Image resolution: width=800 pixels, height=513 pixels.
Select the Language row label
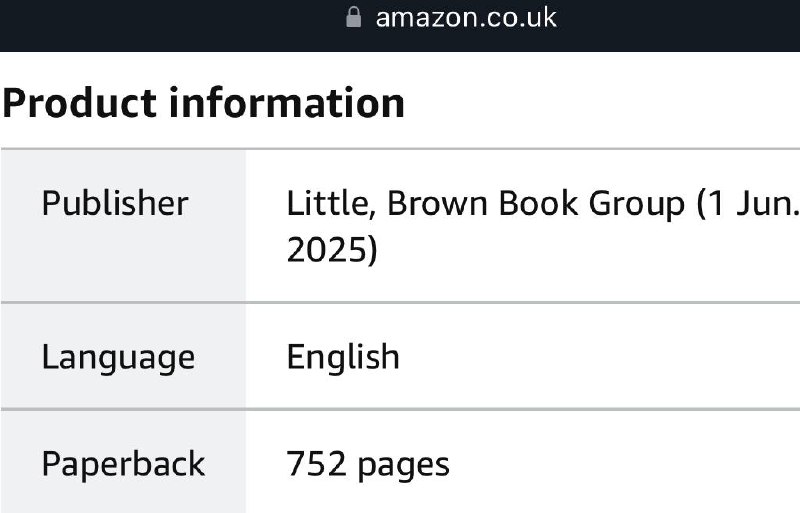[x=118, y=357]
